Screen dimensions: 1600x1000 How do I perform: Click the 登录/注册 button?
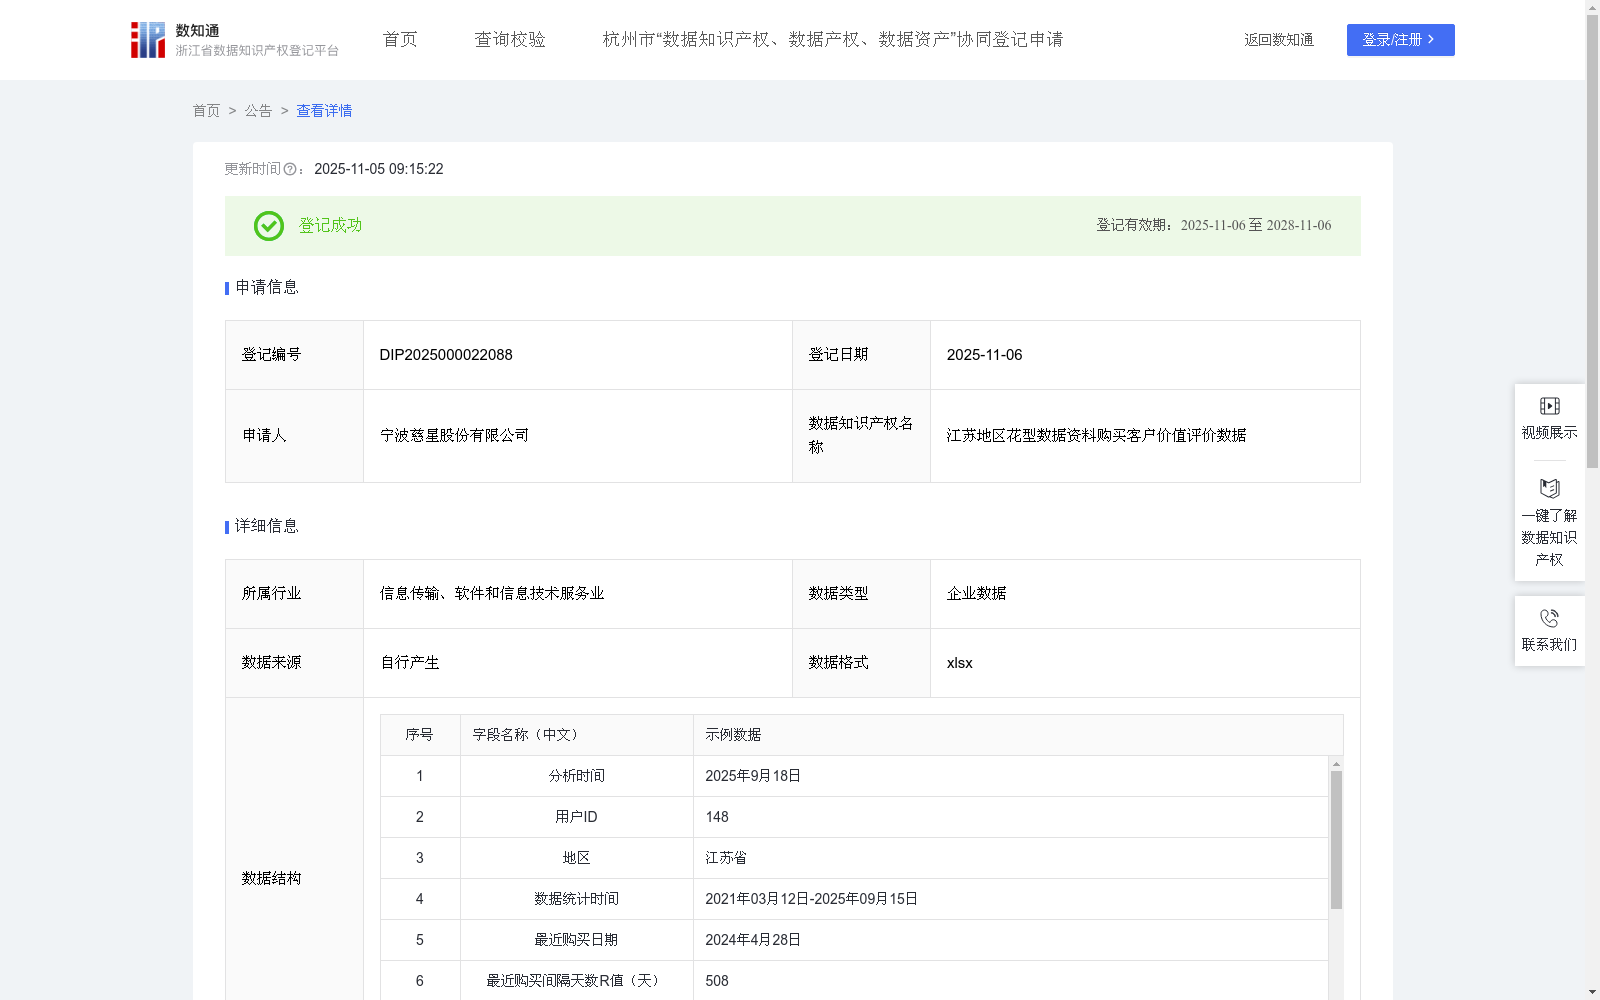click(1400, 40)
